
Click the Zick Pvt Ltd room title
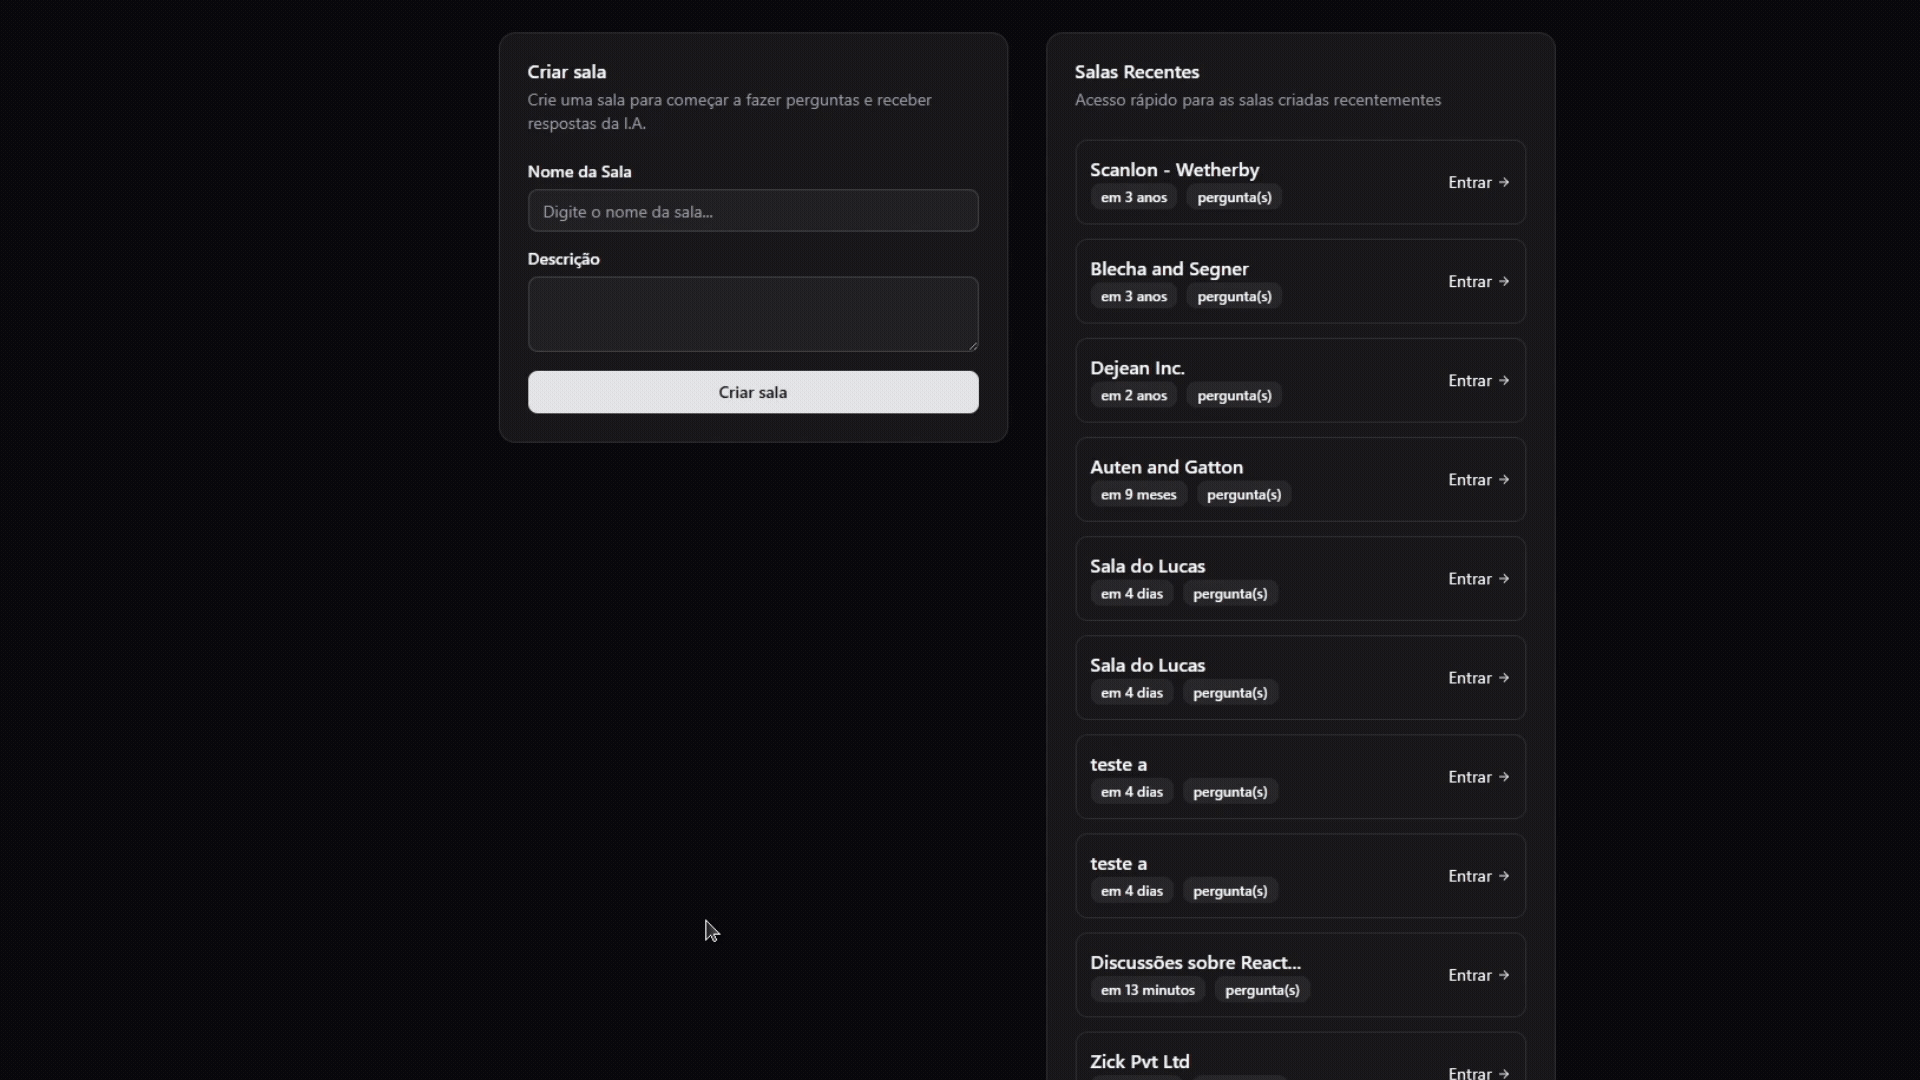pos(1139,1061)
